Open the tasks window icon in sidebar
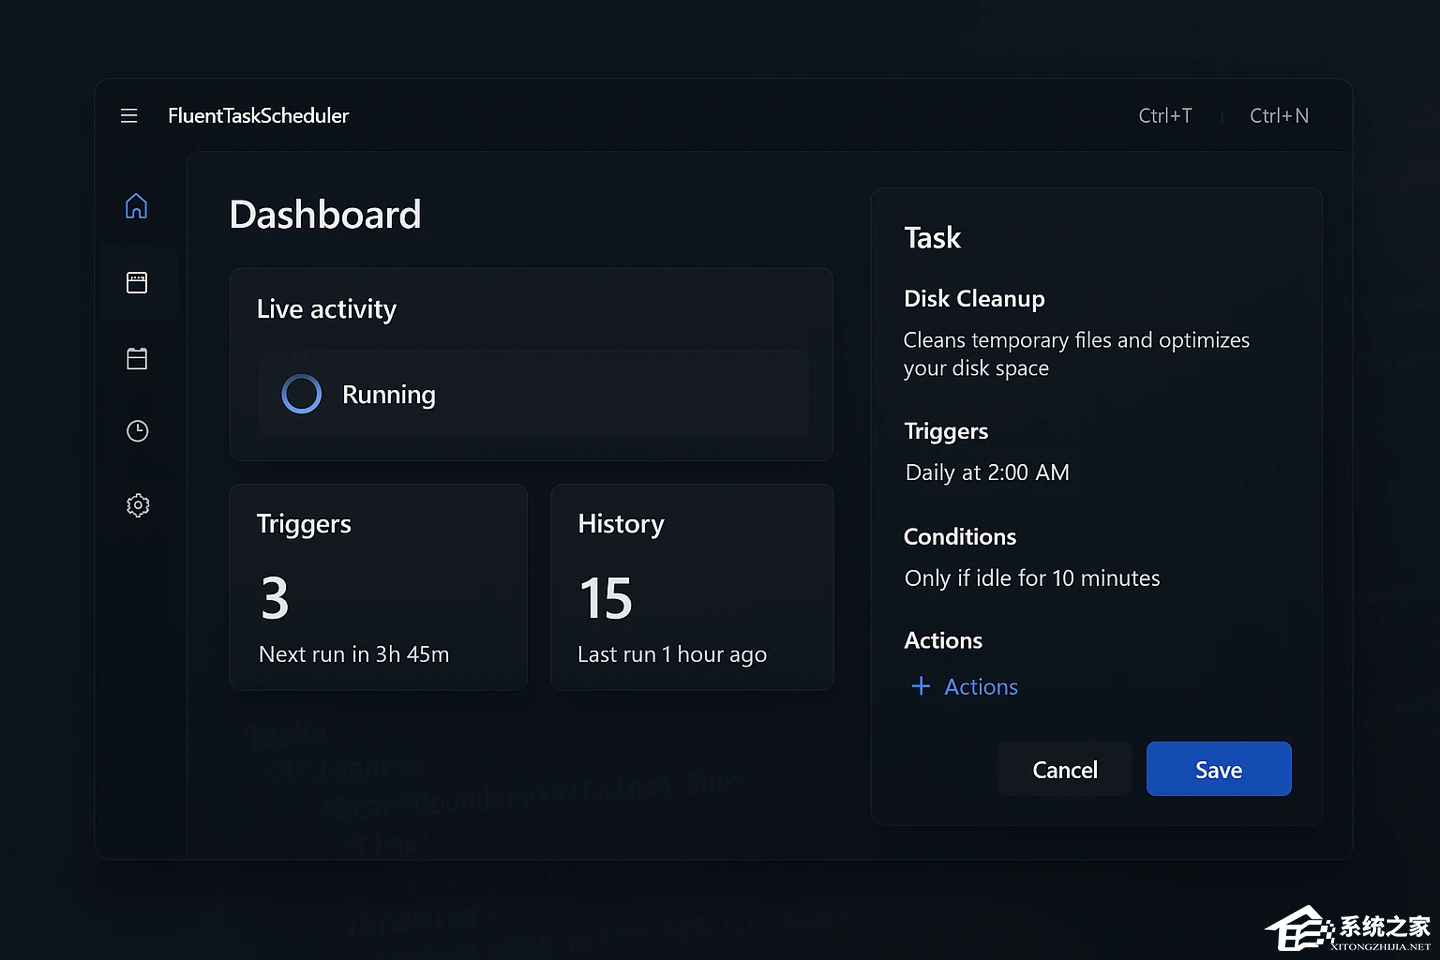The image size is (1440, 960). 137,283
